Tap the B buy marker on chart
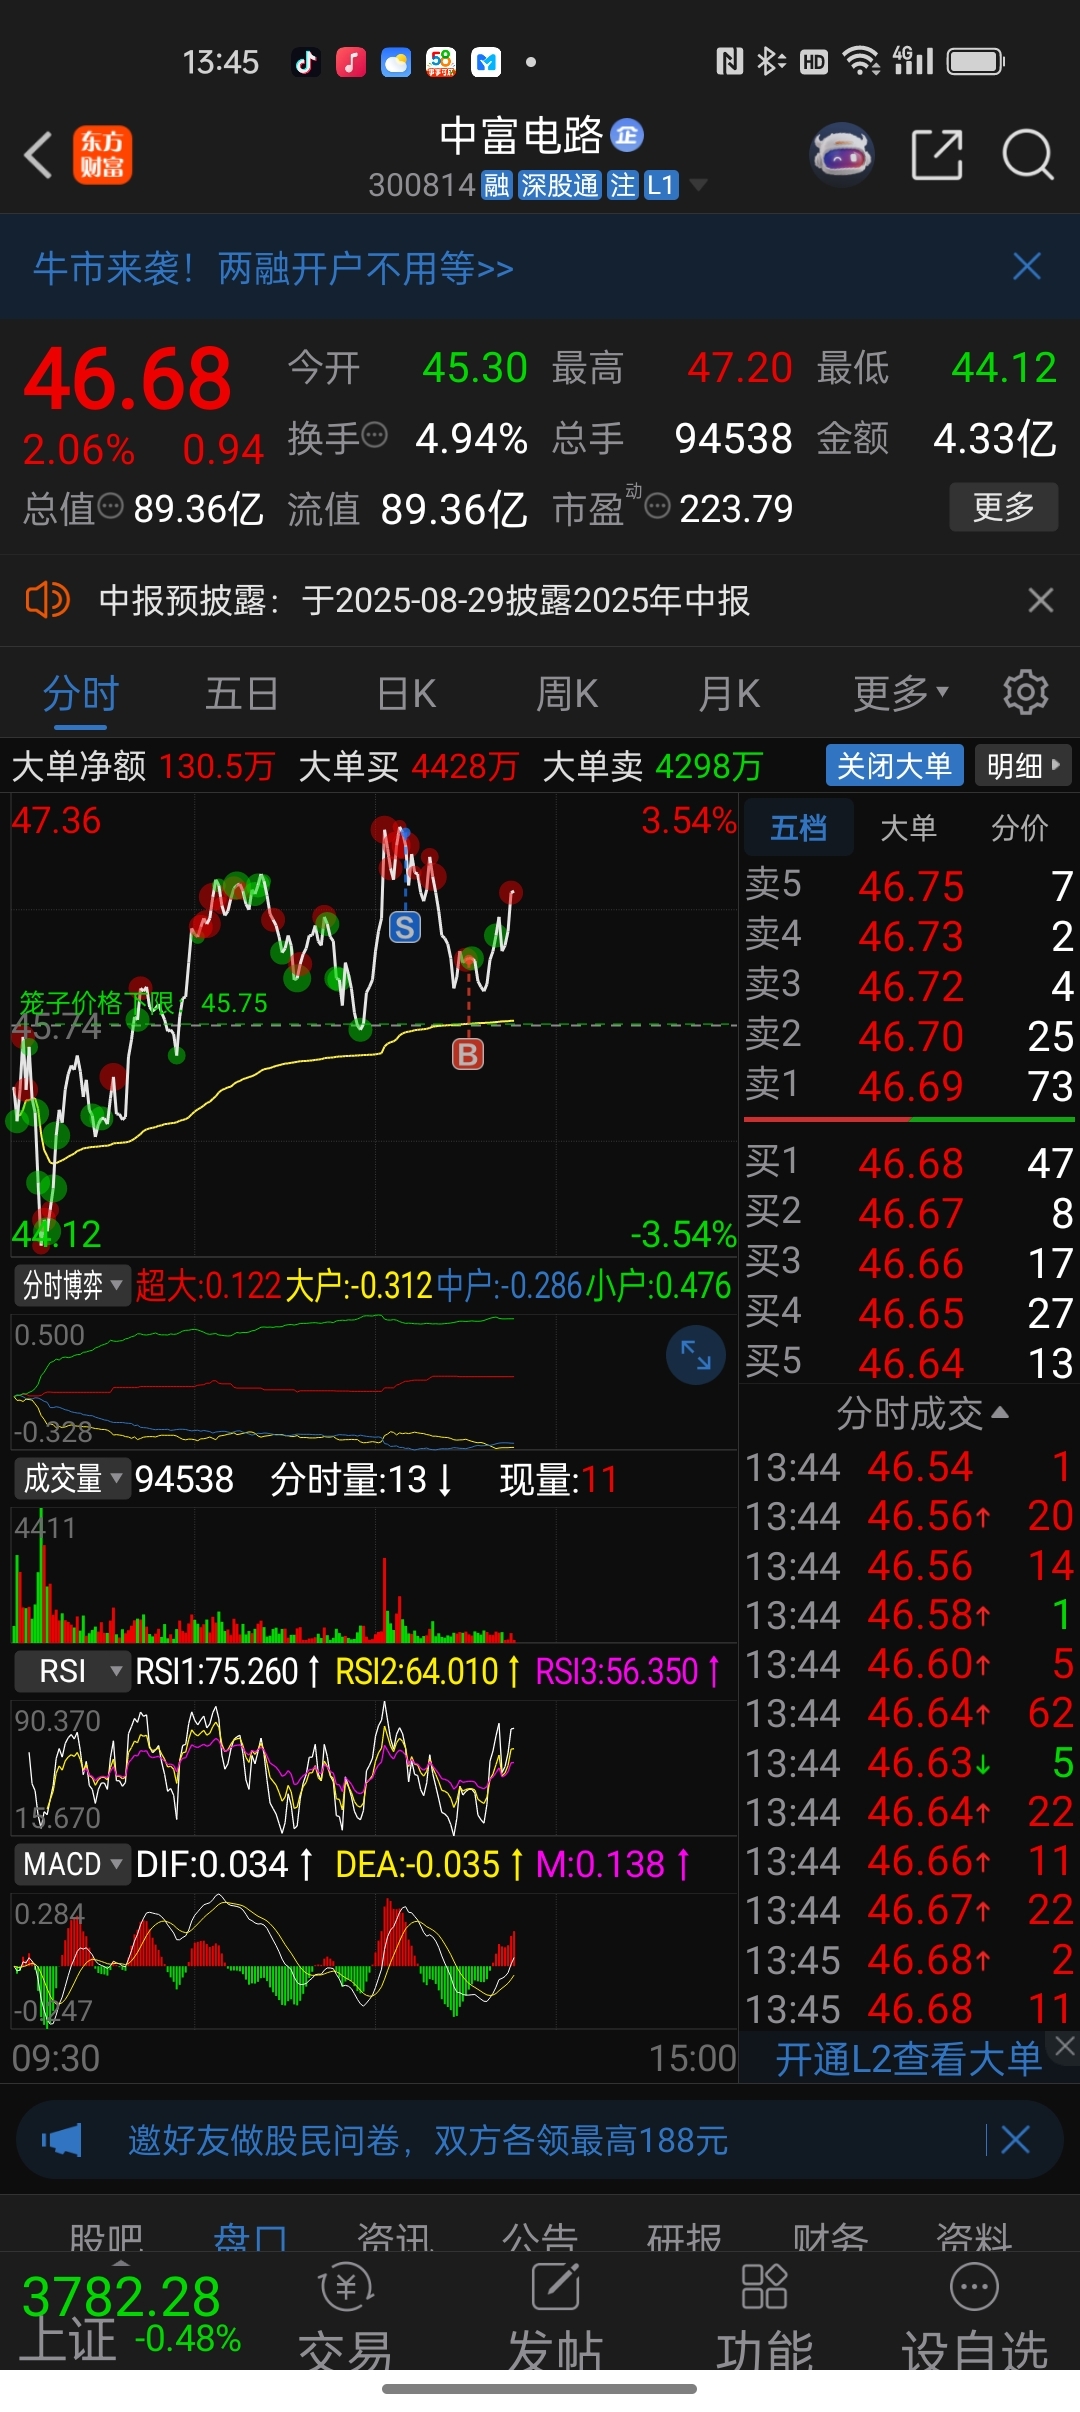This screenshot has width=1080, height=2412. coord(468,1053)
